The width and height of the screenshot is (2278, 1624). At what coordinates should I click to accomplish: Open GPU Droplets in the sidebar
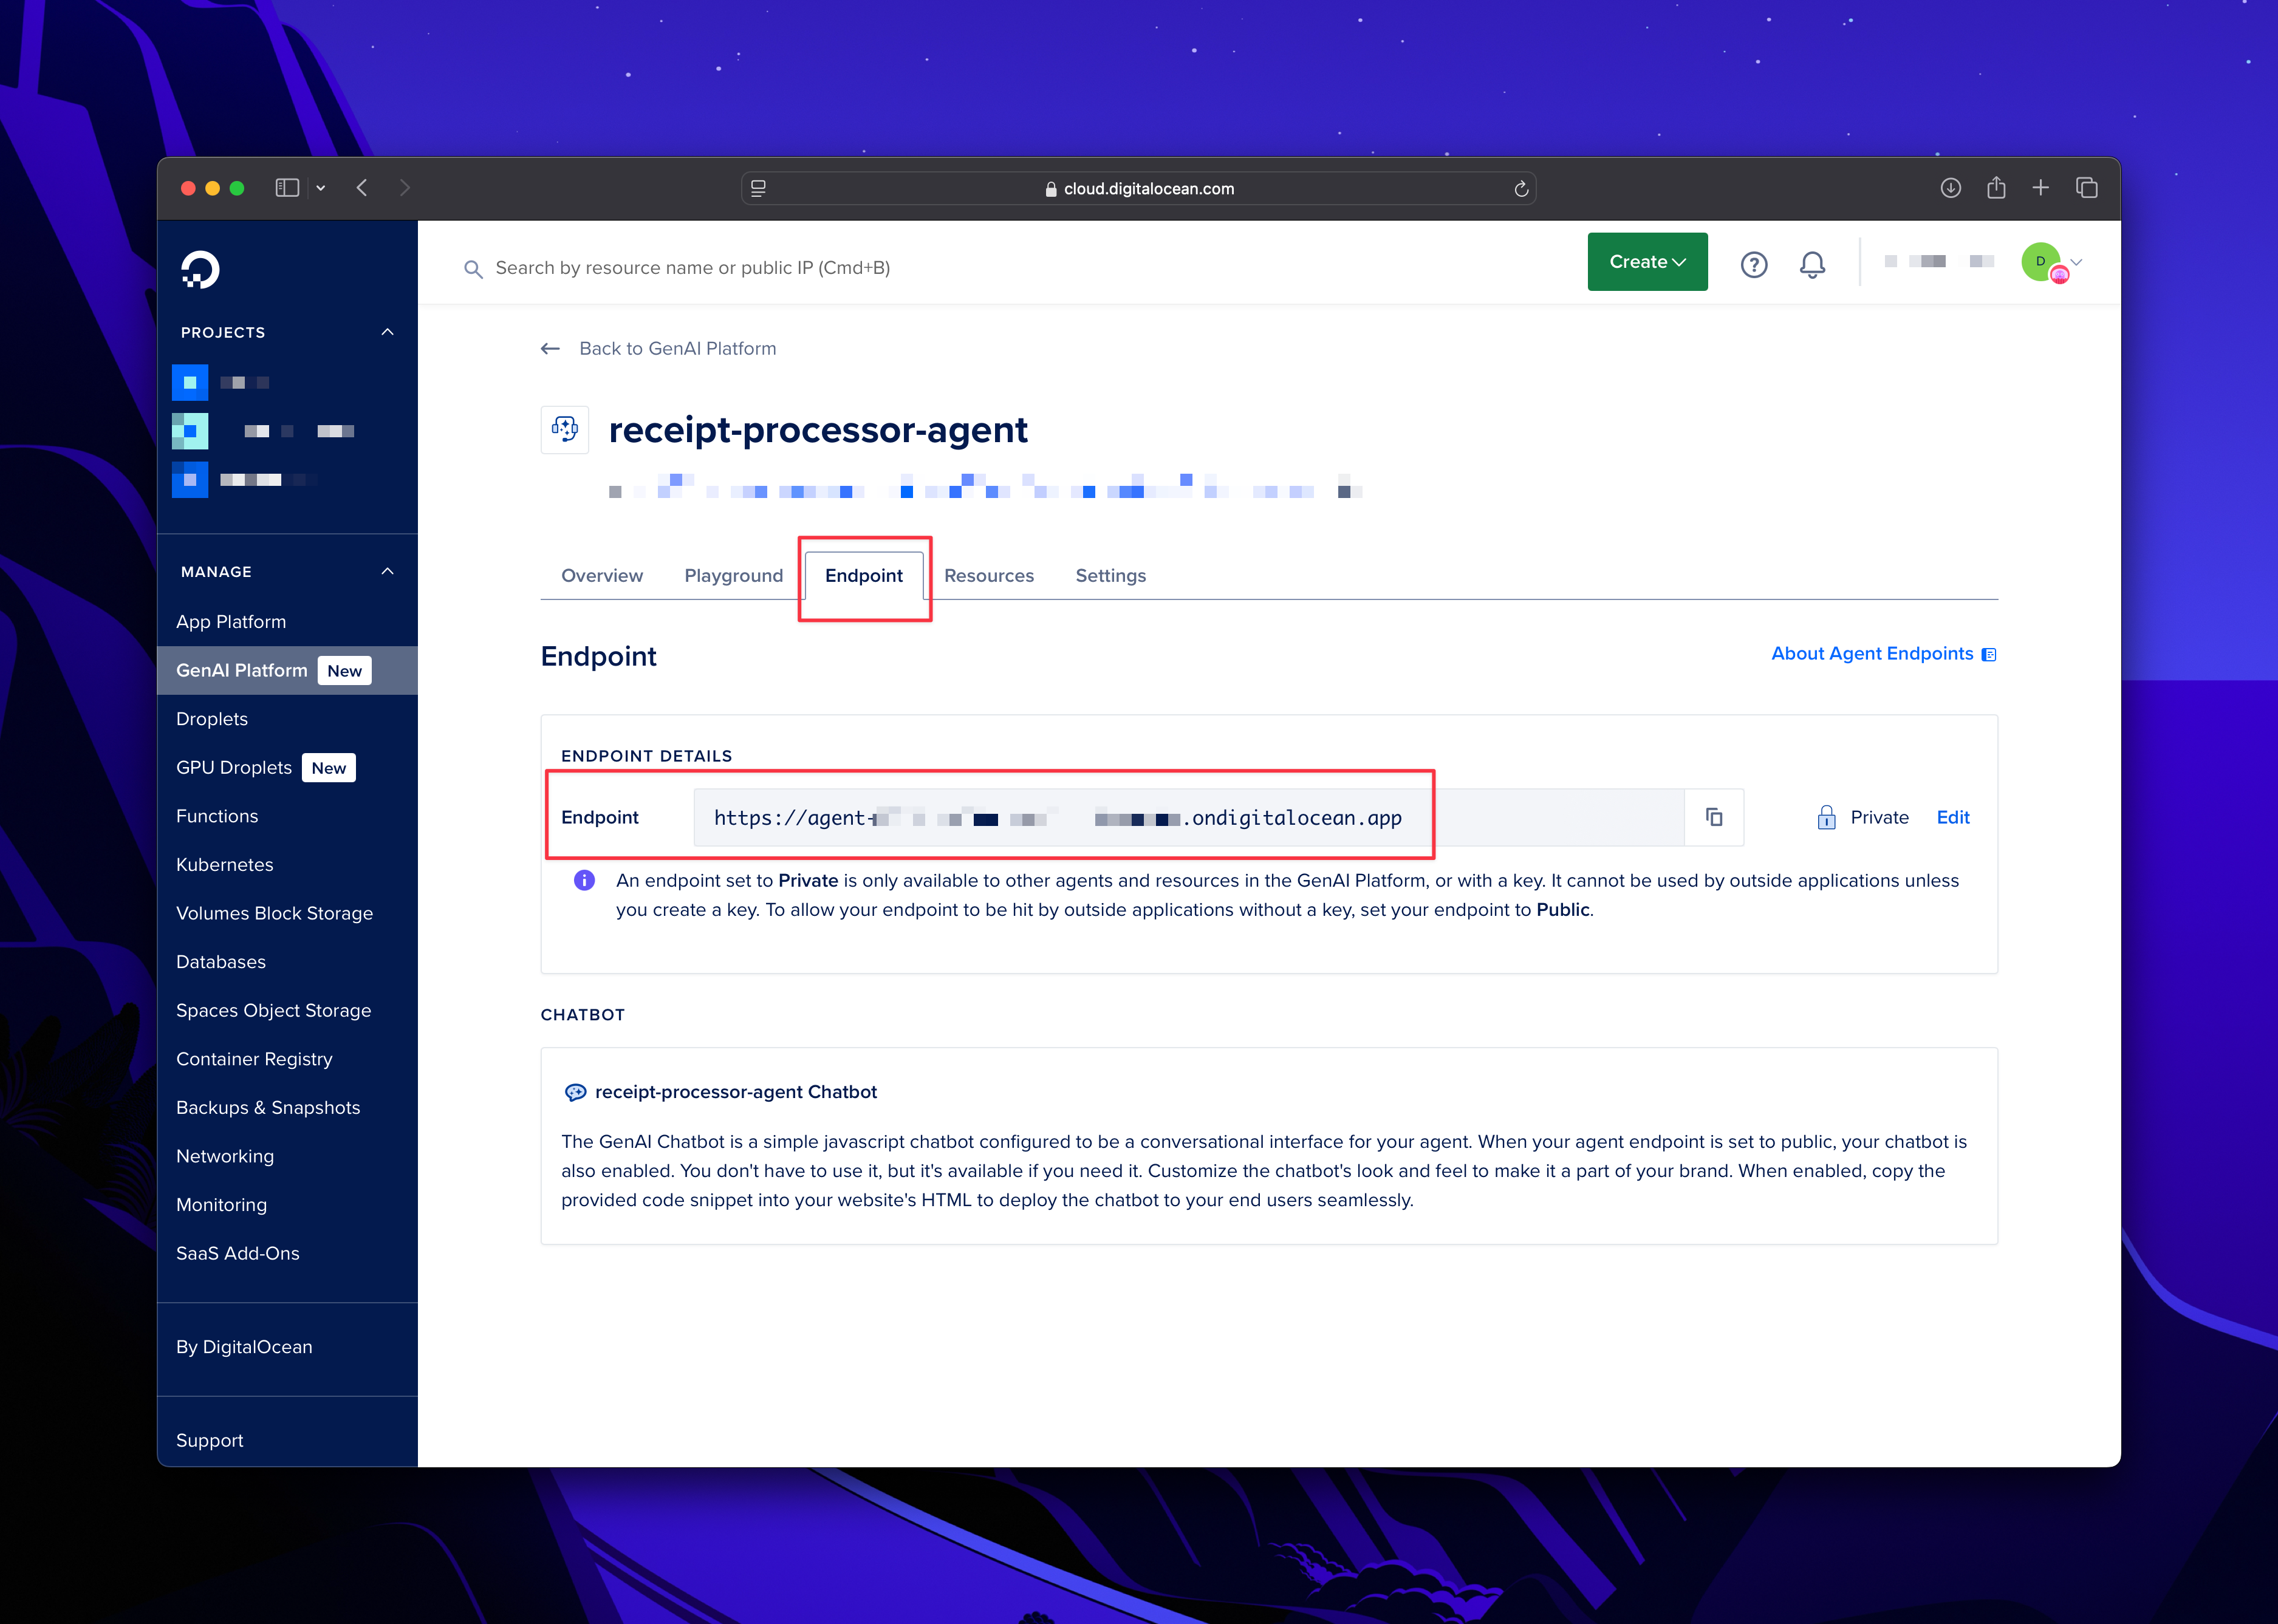[x=234, y=767]
